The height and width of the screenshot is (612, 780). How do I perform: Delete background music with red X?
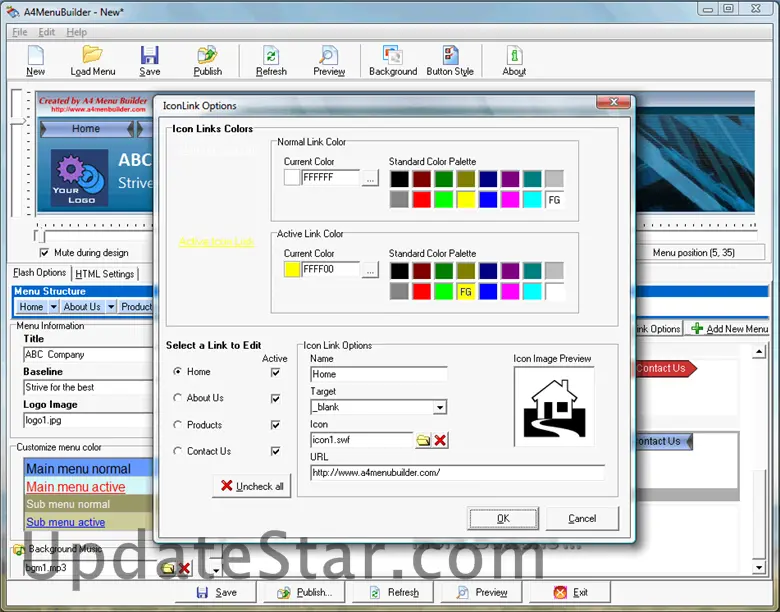click(184, 568)
